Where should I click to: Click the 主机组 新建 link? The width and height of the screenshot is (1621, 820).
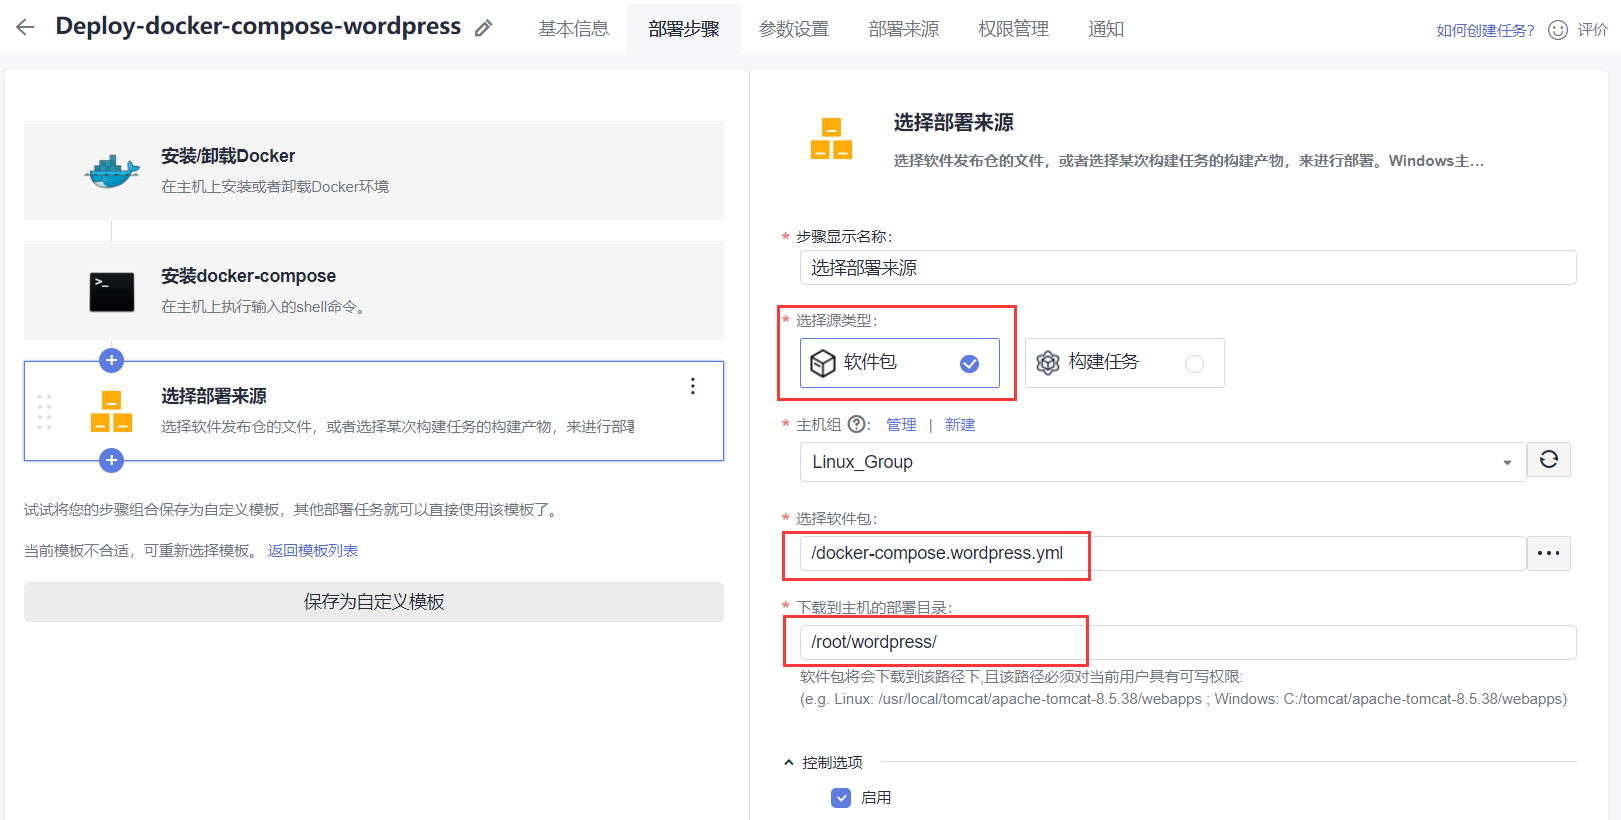[x=960, y=425]
